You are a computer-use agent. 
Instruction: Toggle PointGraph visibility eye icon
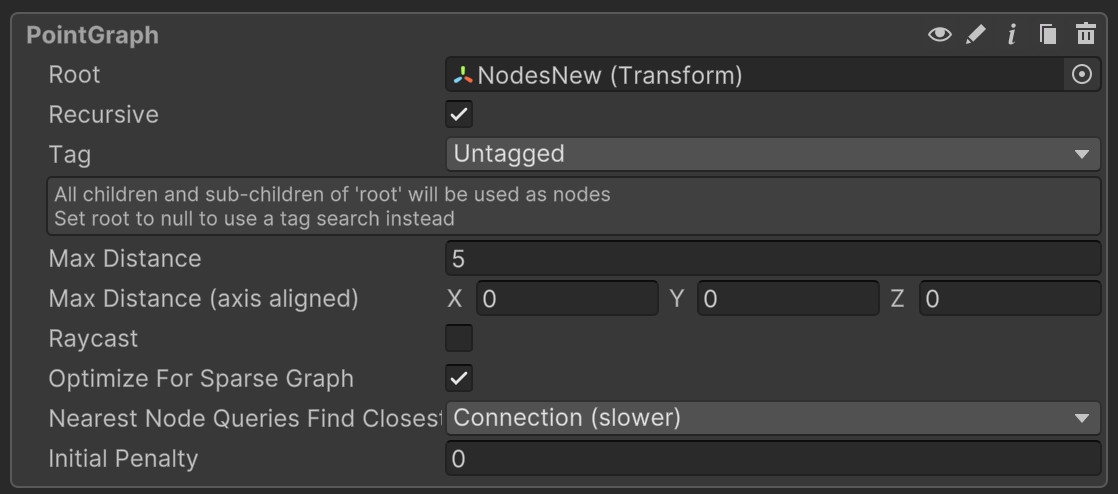[939, 35]
